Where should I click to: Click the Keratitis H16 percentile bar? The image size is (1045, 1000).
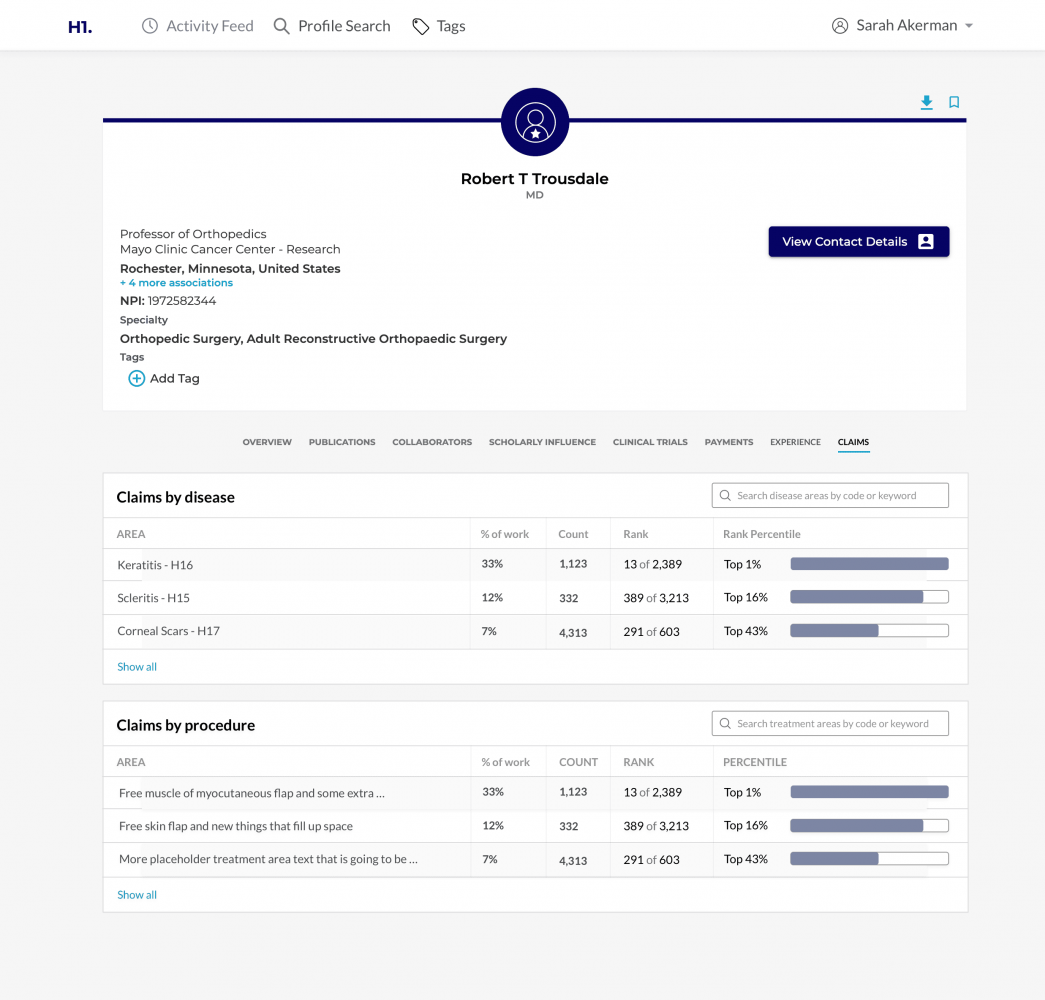point(869,565)
